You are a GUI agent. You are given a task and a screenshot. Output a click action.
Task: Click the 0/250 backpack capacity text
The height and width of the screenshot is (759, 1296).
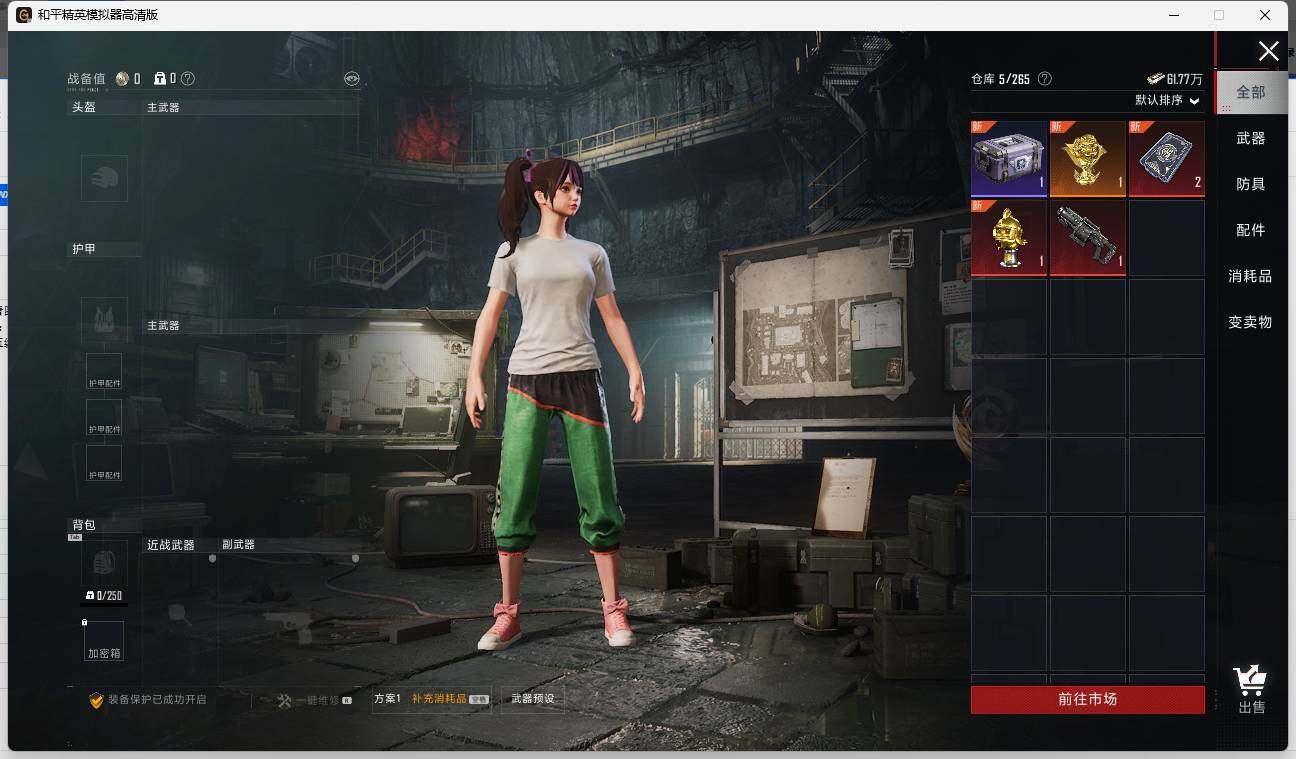coord(104,596)
